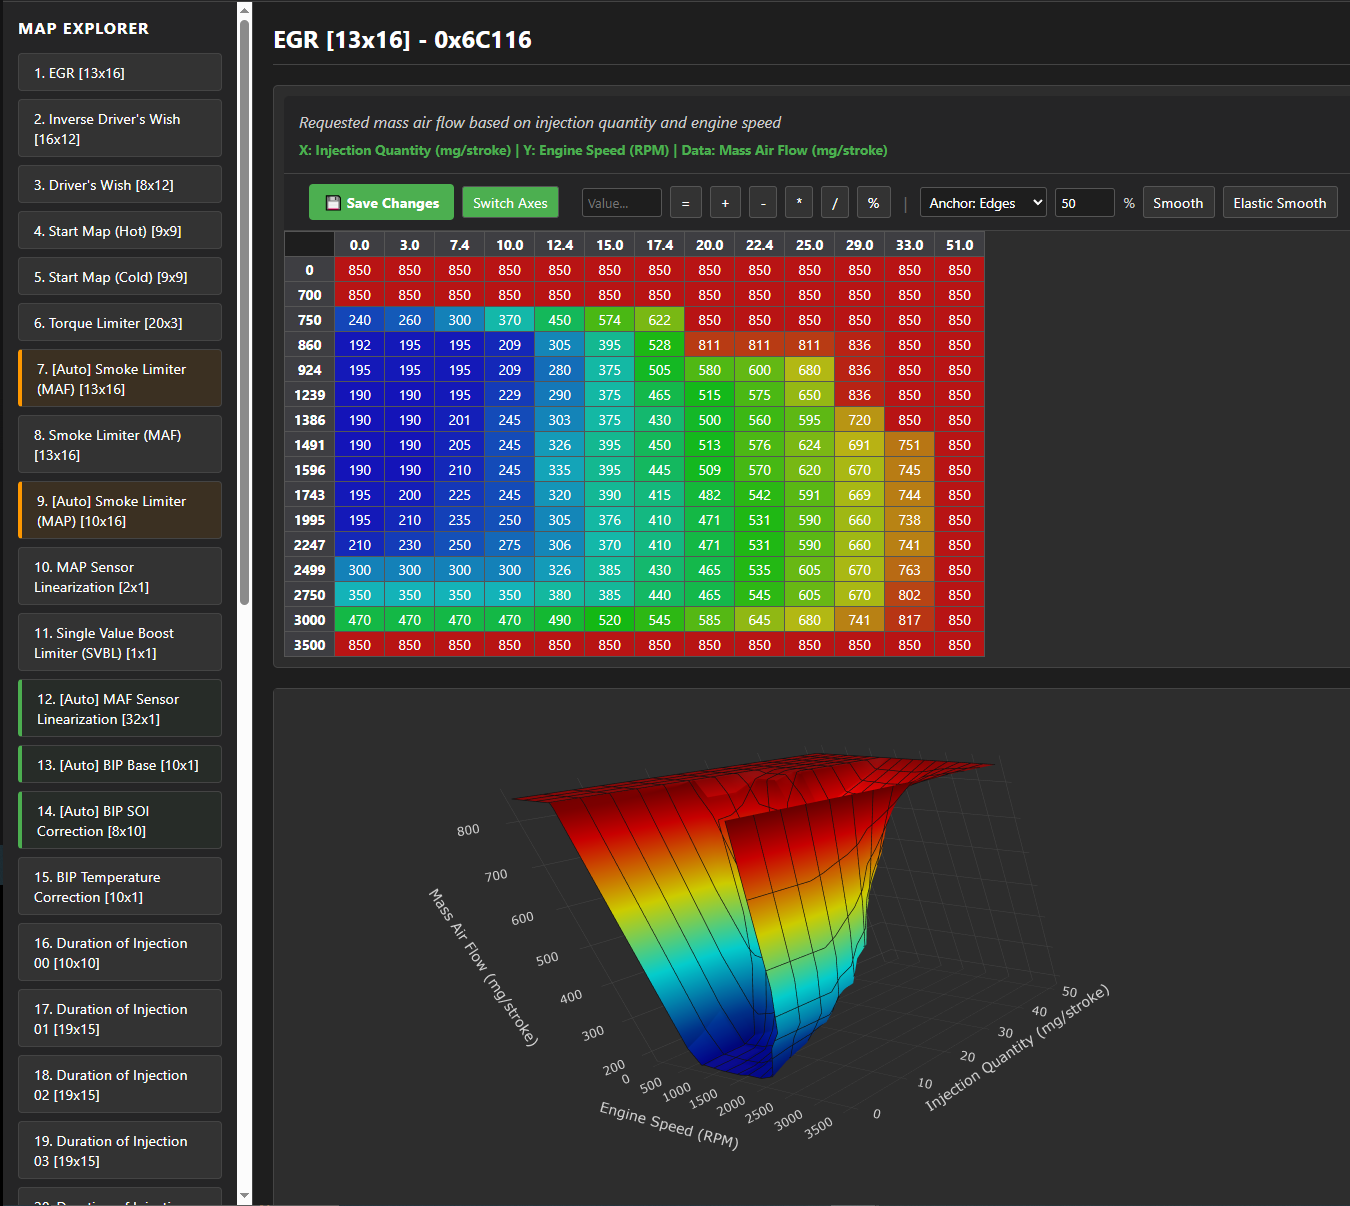Click column header 51.0
Screen dimensions: 1350x1206
(960, 245)
